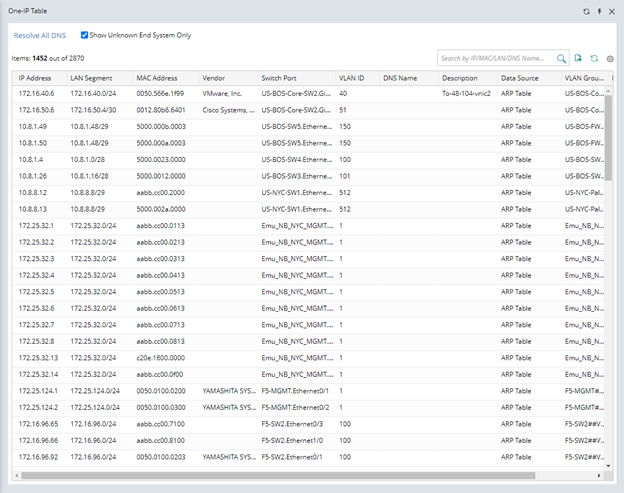Select the row with IP 172.16.40.6
The width and height of the screenshot is (624, 493).
pyautogui.click(x=300, y=93)
